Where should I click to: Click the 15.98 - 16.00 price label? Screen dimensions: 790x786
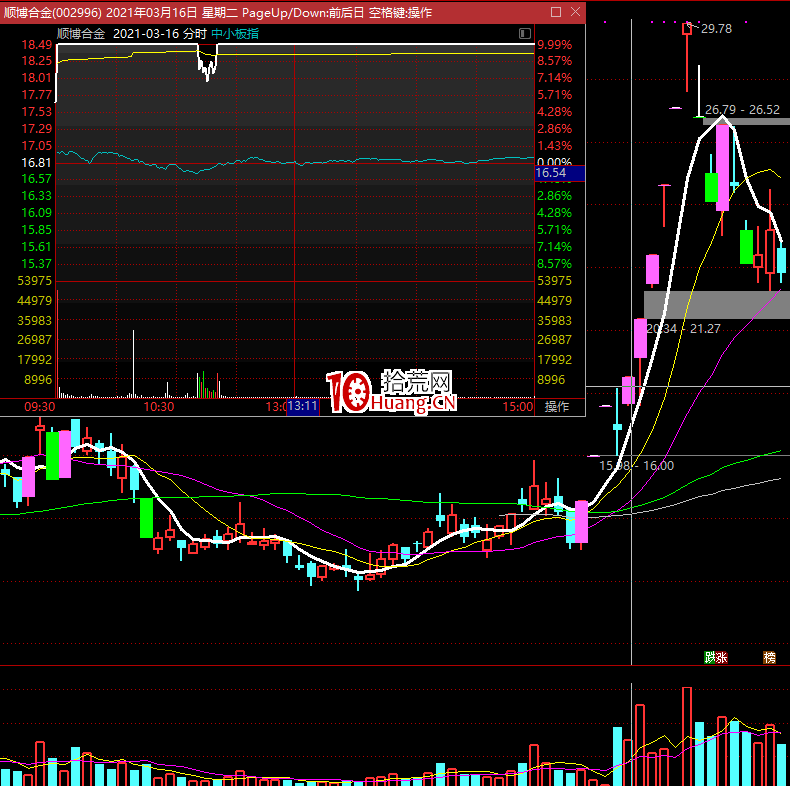[636, 465]
